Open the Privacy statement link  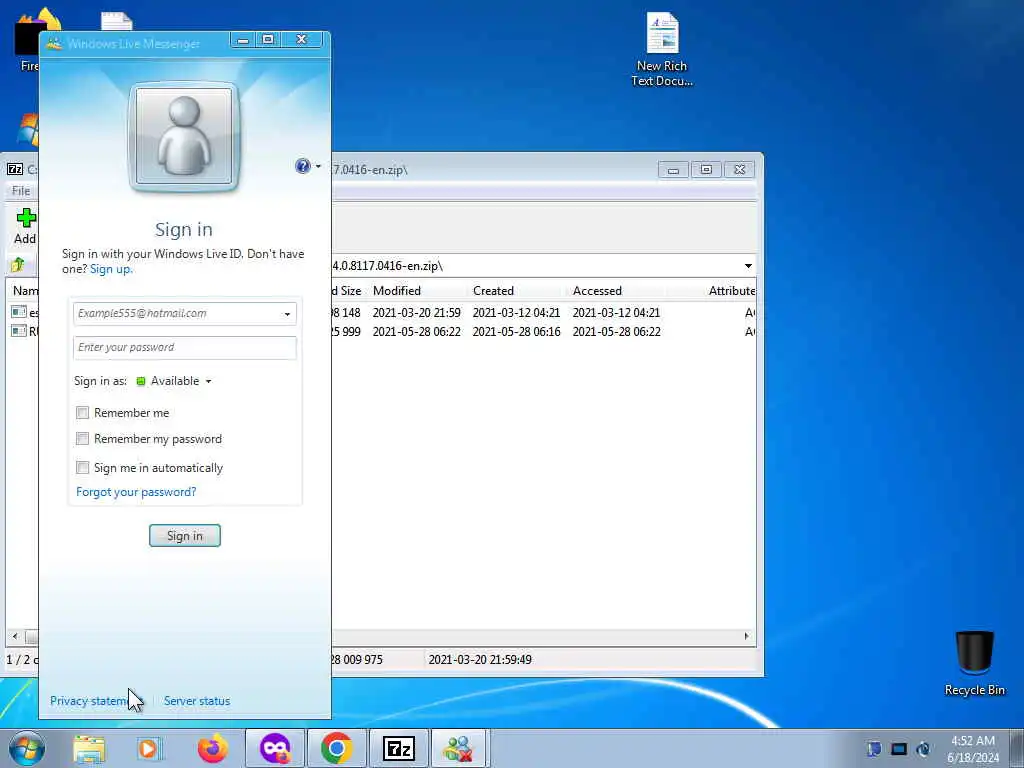[89, 701]
